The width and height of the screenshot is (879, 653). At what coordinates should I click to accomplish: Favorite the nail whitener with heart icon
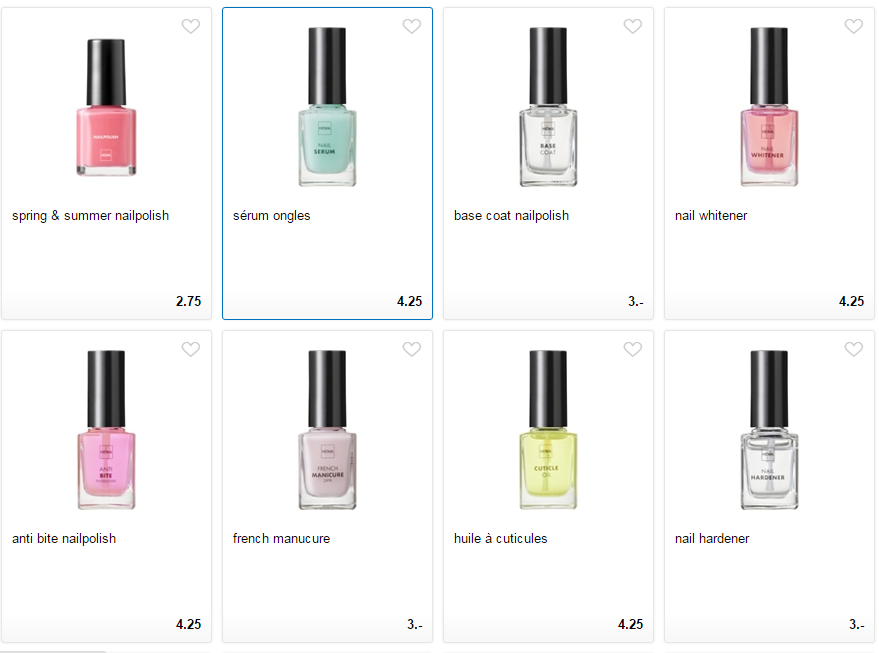click(x=853, y=26)
